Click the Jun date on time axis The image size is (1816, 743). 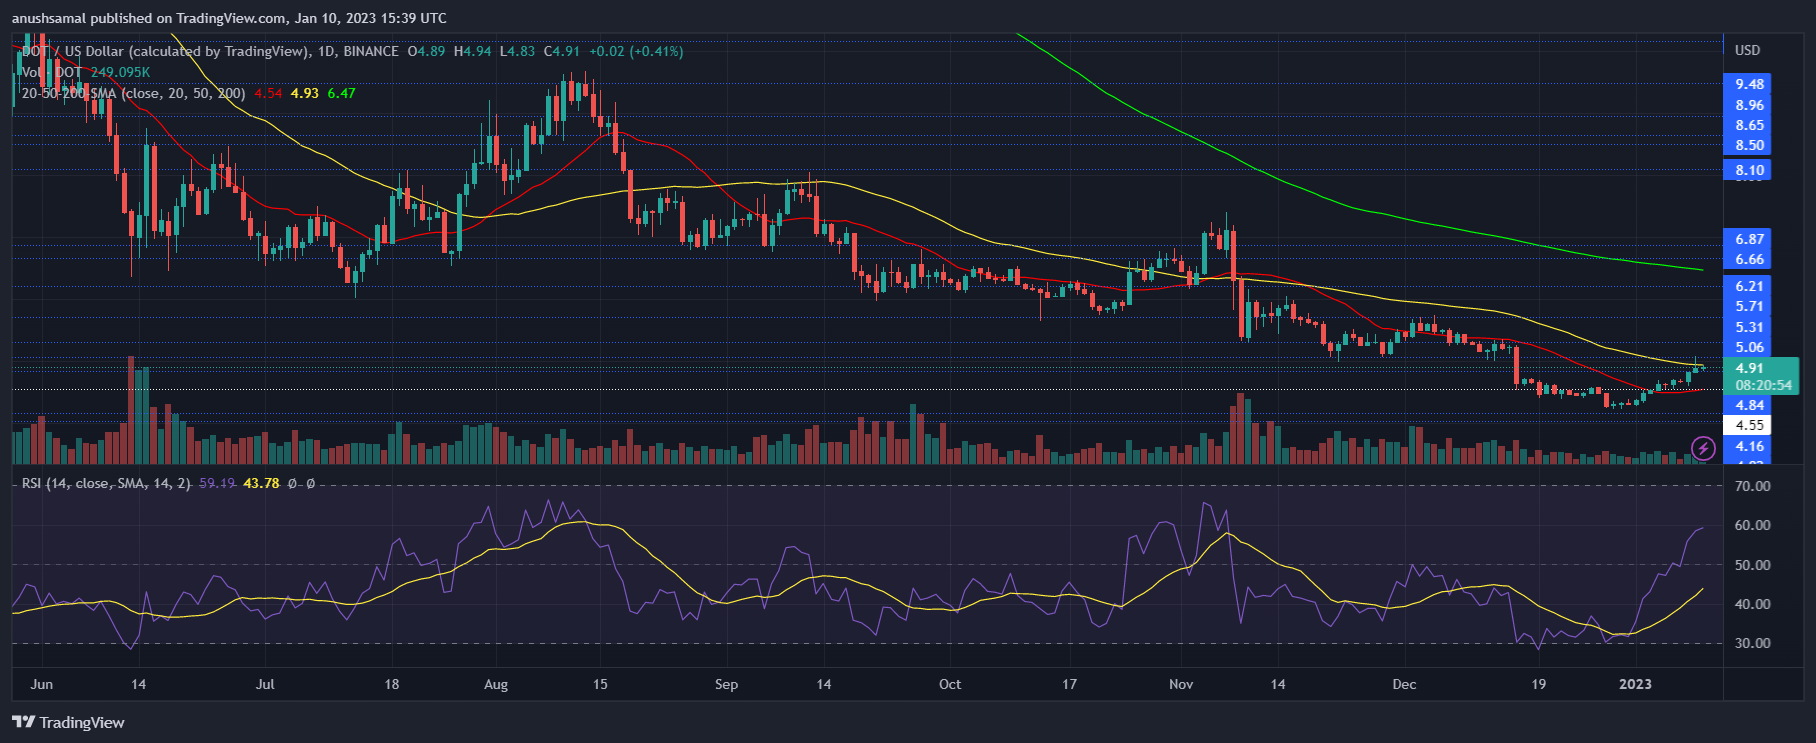pyautogui.click(x=42, y=684)
